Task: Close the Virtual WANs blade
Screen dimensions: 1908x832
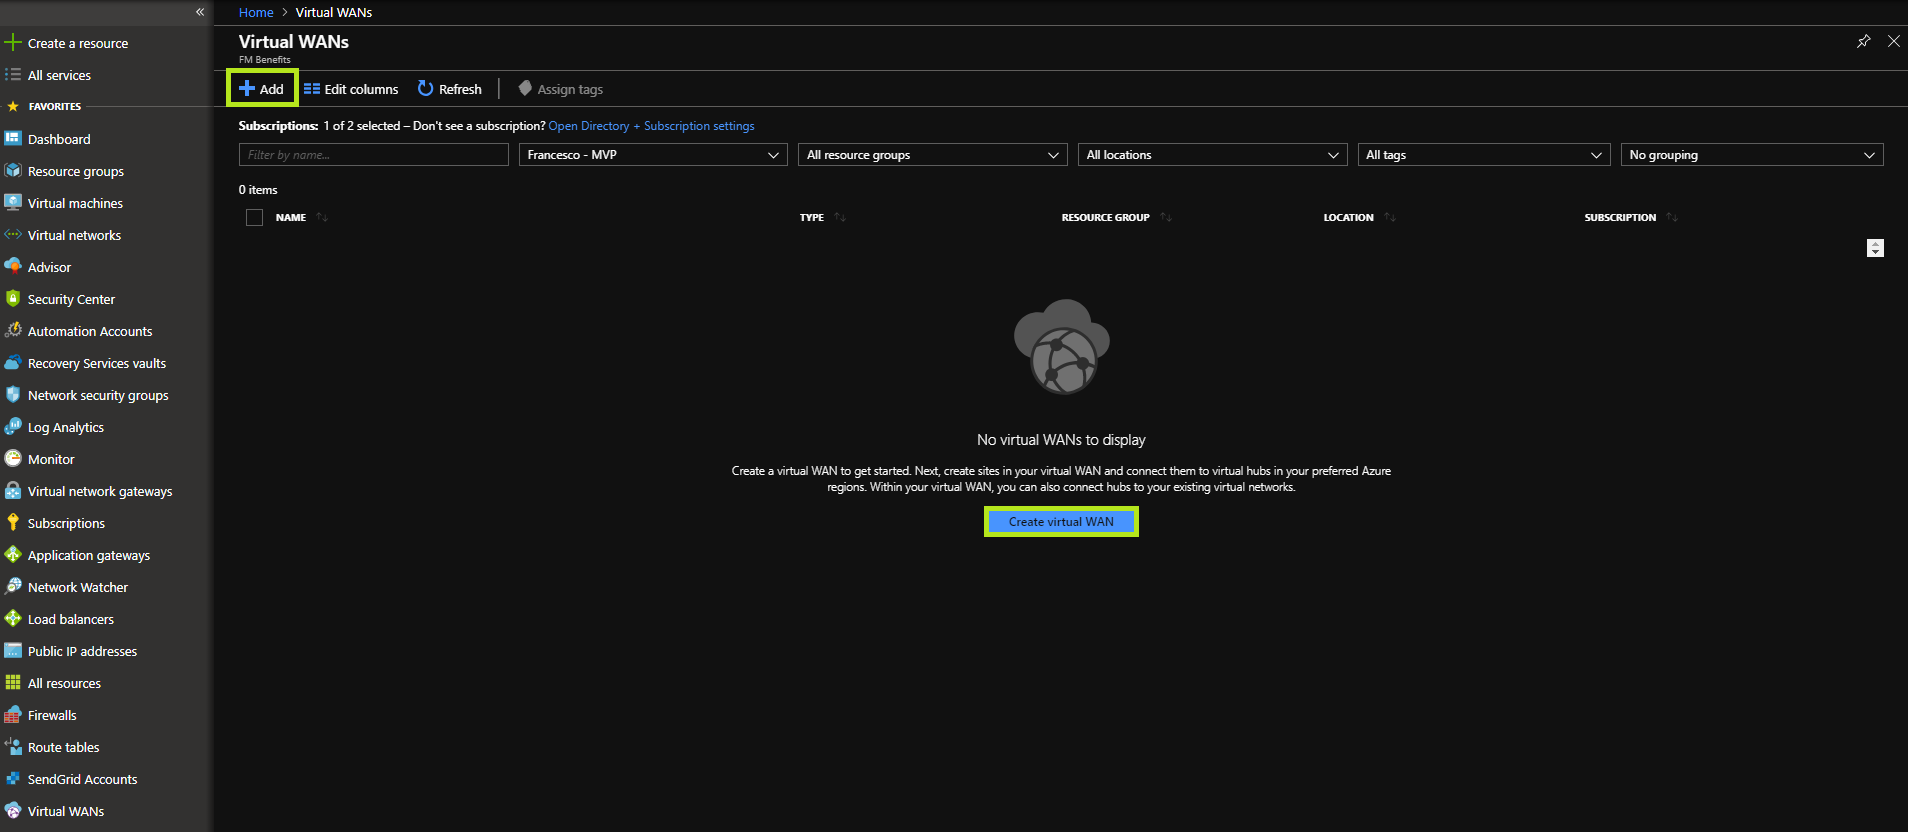Action: [1893, 41]
